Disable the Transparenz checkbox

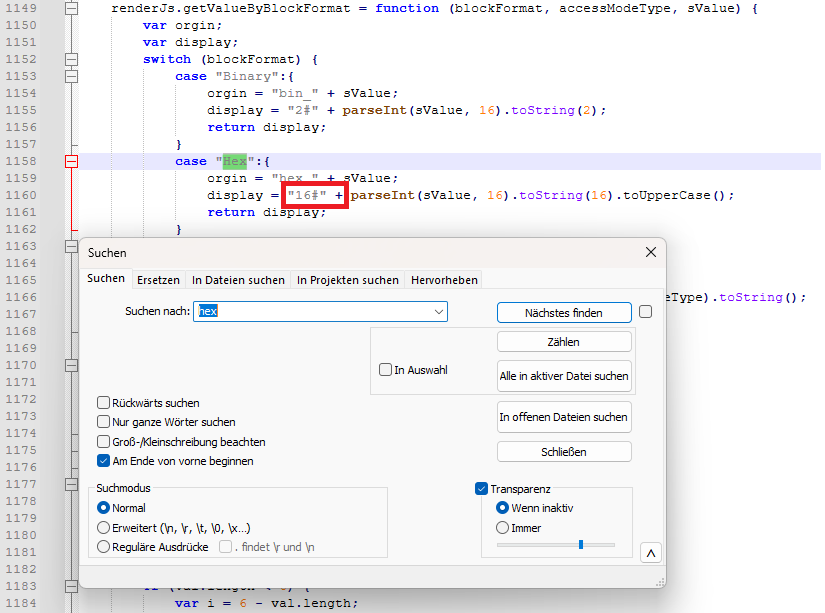tap(482, 489)
